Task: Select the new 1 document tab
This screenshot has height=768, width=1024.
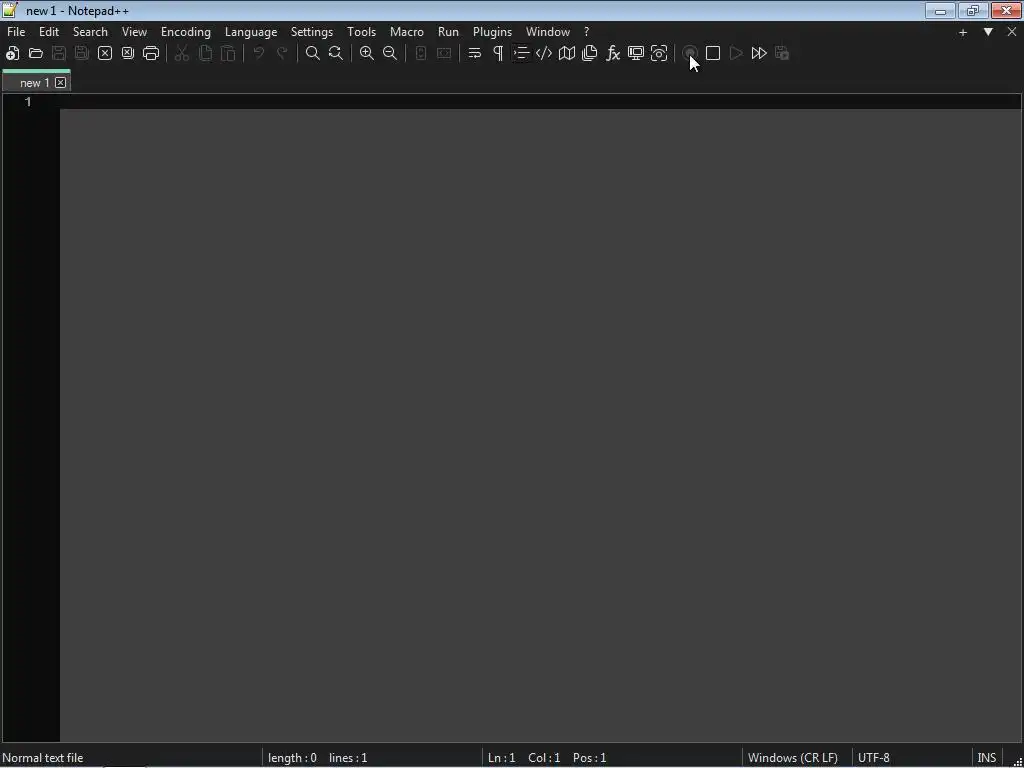Action: (x=35, y=83)
